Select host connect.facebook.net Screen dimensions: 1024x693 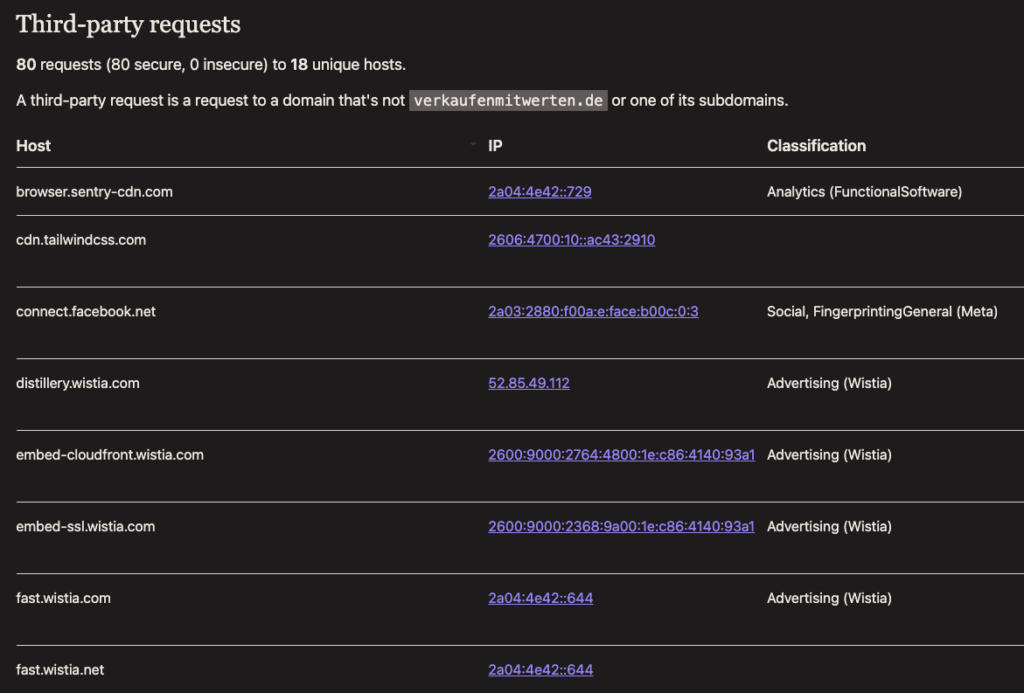86,312
